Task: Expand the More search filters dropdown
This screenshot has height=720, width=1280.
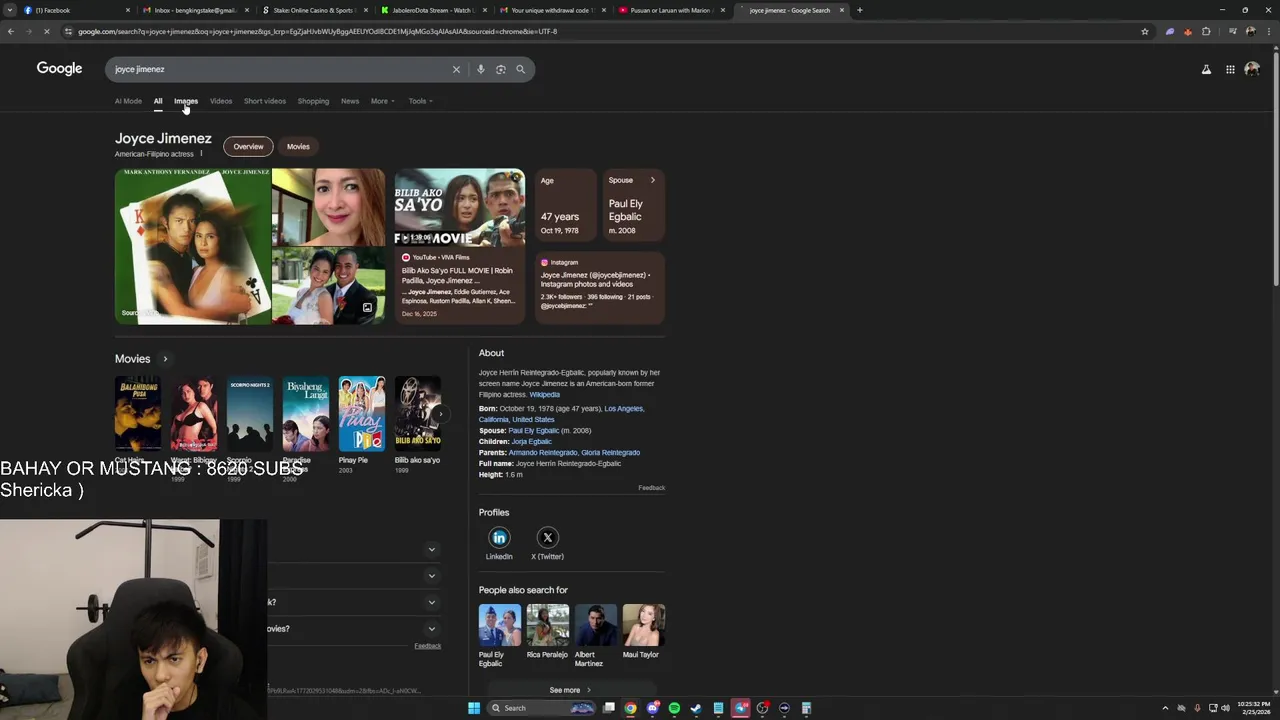Action: coord(382,101)
